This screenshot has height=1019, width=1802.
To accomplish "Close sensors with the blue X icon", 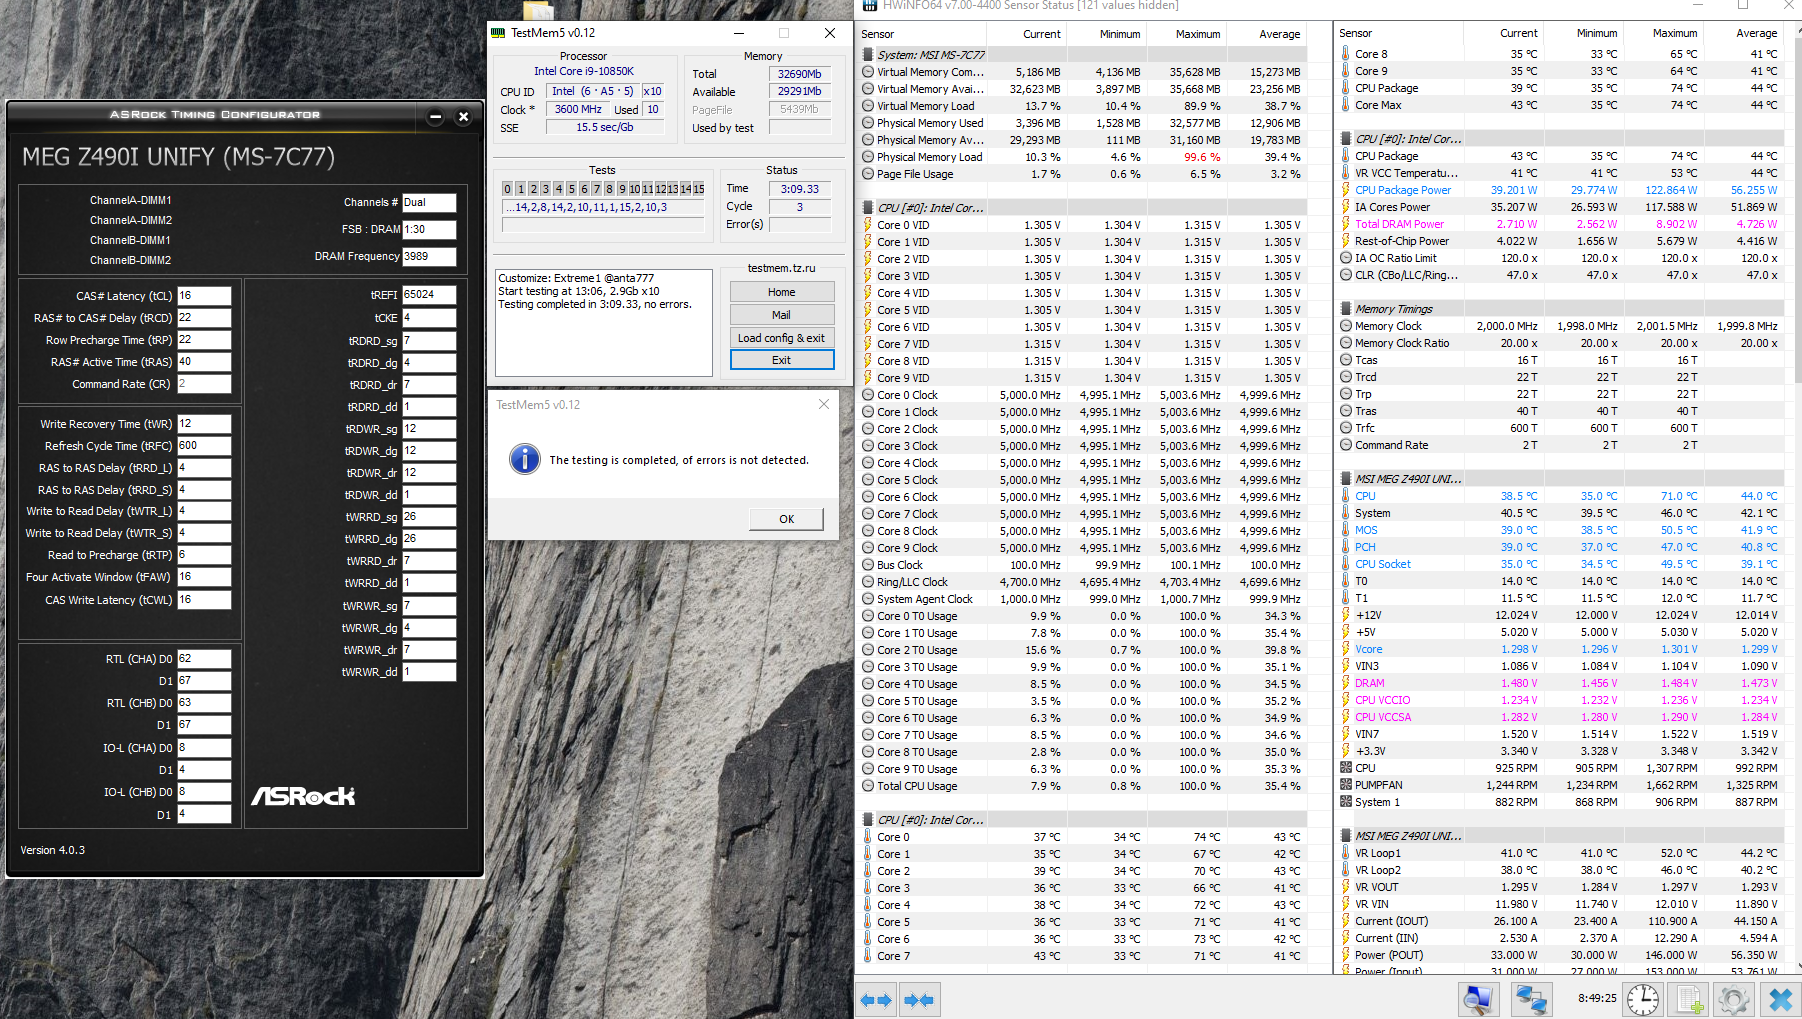I will [x=1780, y=999].
